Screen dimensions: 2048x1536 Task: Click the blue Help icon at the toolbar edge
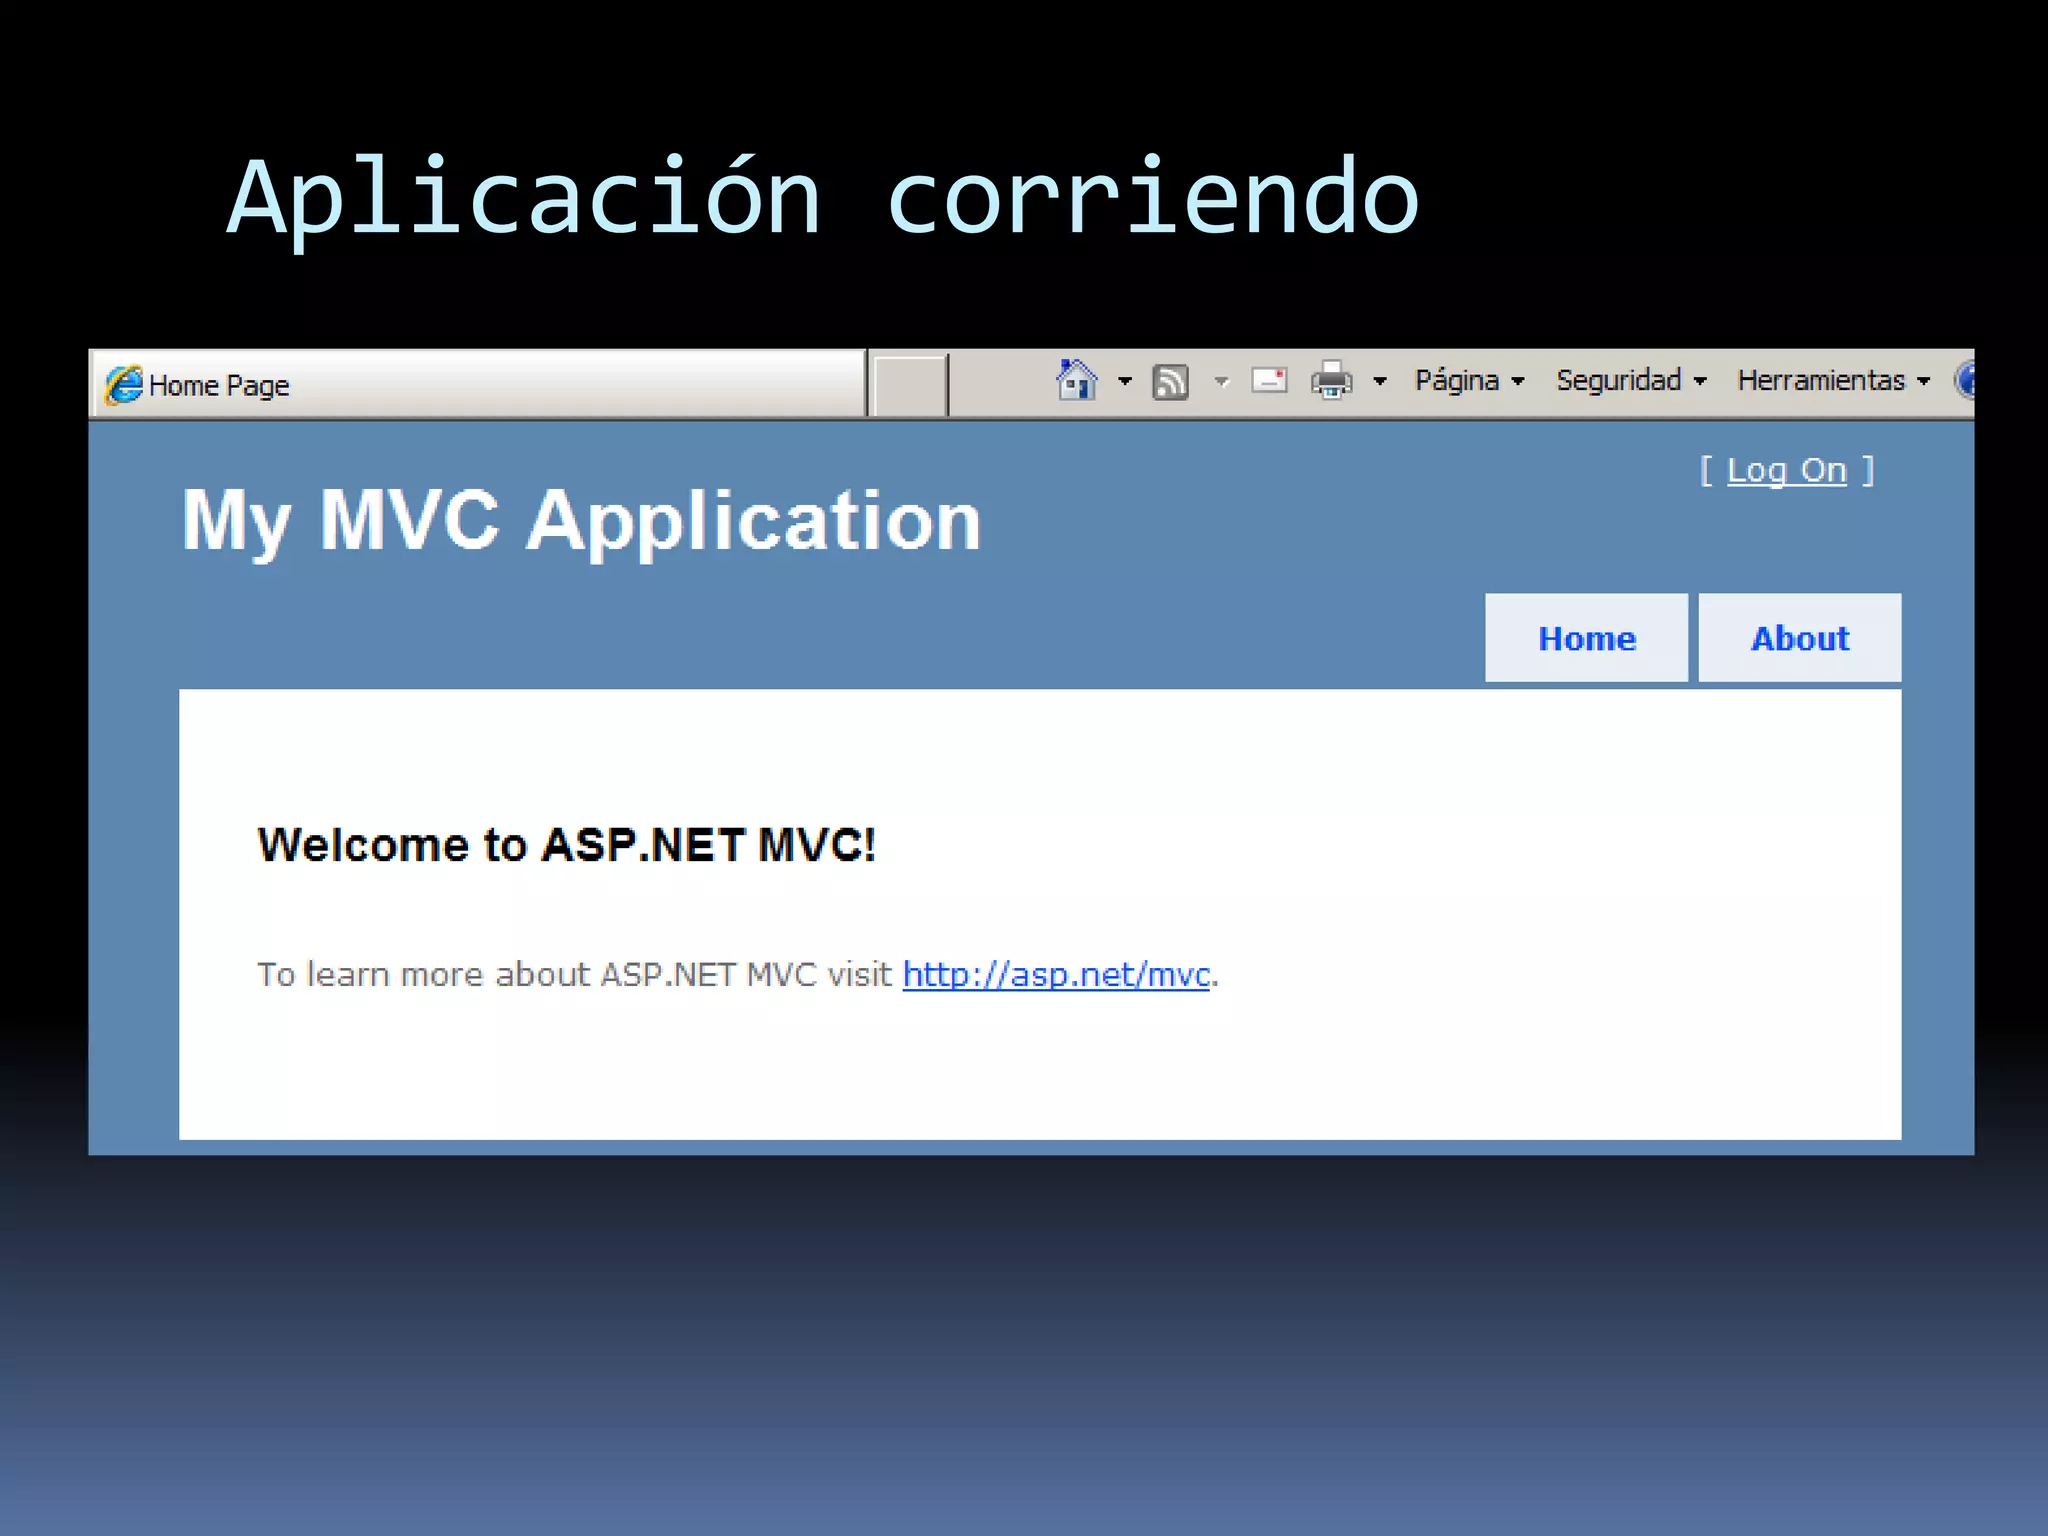pos(1965,381)
